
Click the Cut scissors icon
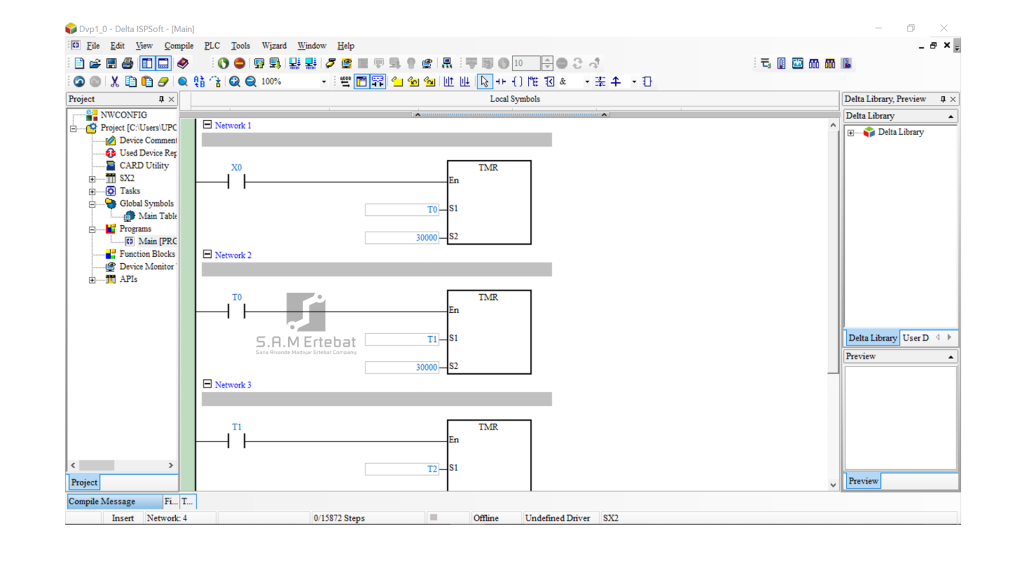[115, 82]
